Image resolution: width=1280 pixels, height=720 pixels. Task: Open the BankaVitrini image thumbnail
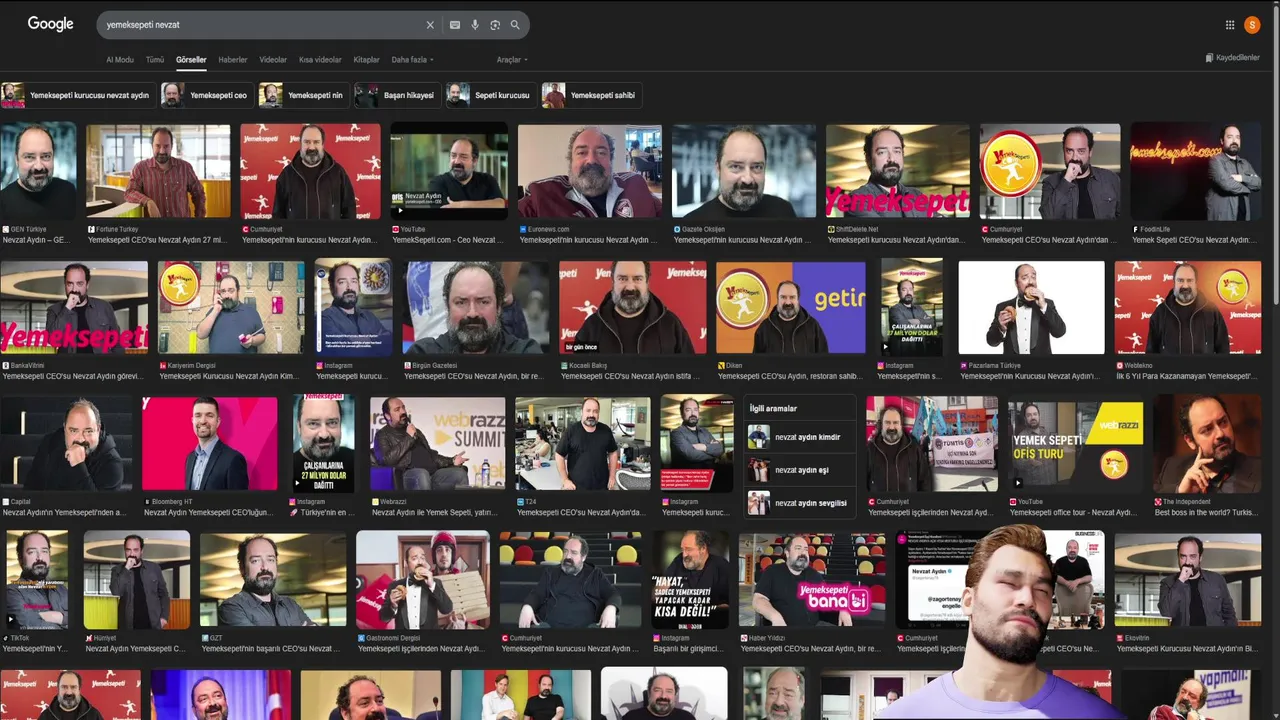pos(74,307)
